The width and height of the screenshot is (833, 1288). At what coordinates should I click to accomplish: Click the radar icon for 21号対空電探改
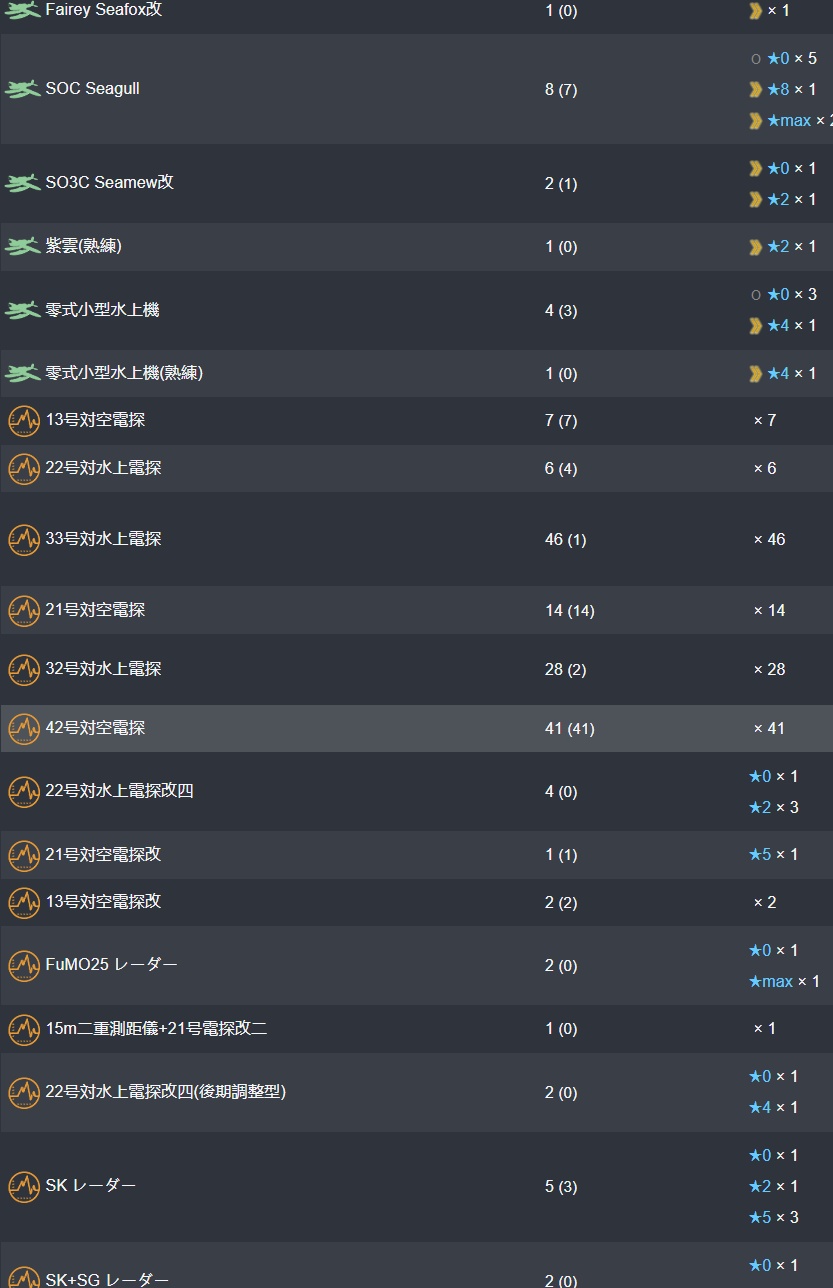click(x=24, y=855)
